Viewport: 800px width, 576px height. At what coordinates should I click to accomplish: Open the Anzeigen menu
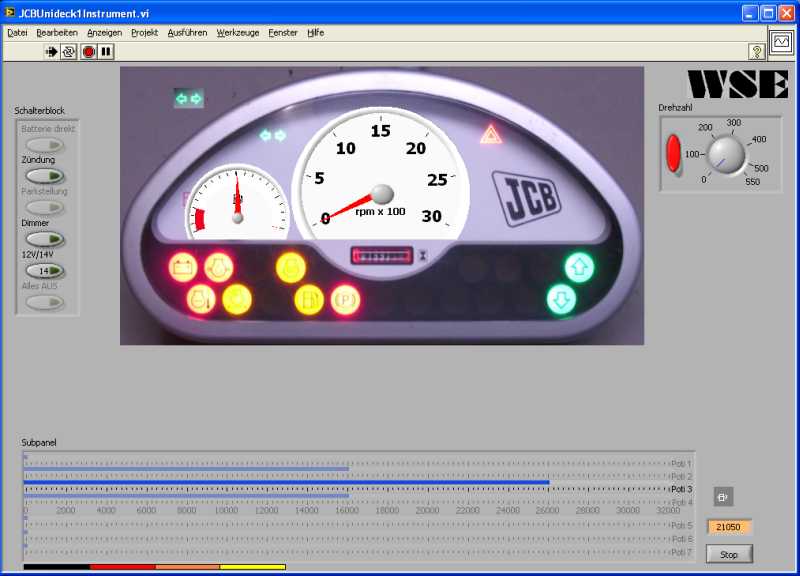[105, 33]
